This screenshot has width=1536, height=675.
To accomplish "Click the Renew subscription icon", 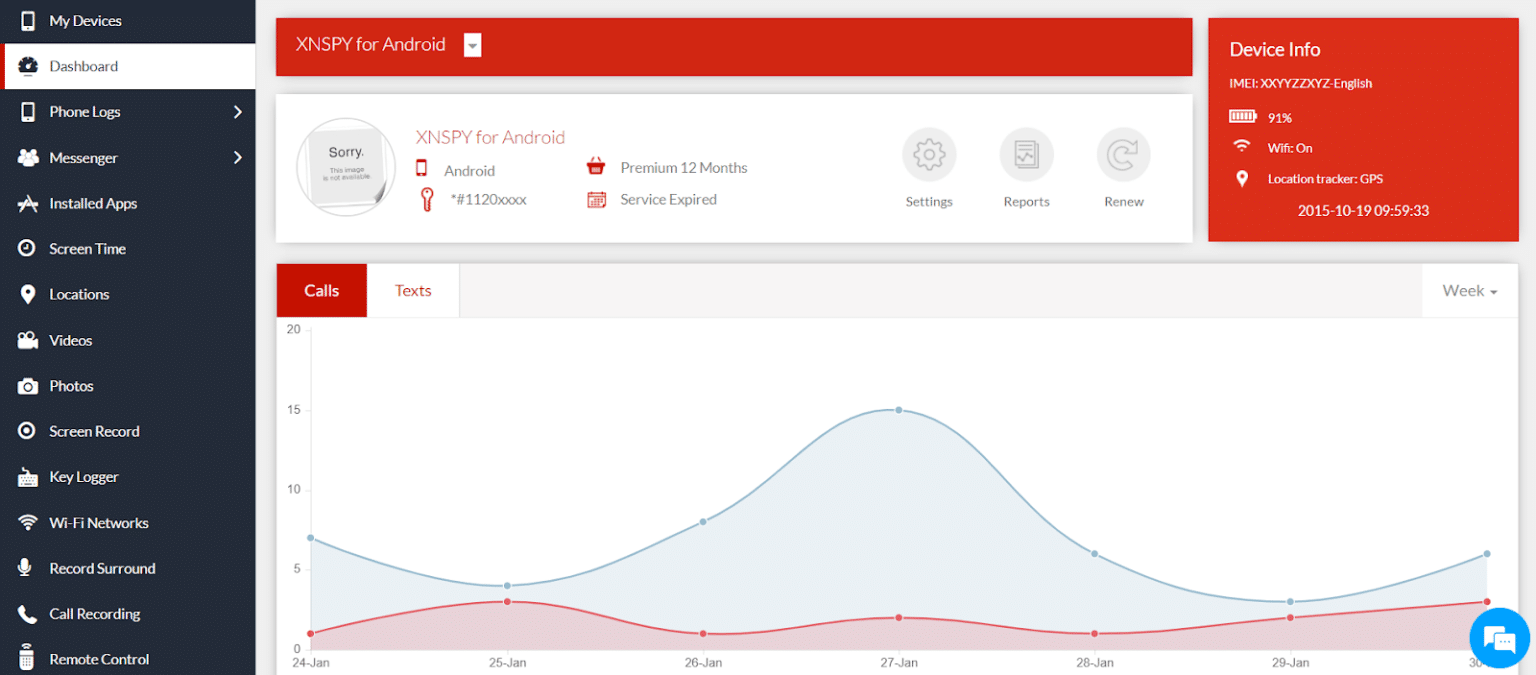I will (1123, 155).
